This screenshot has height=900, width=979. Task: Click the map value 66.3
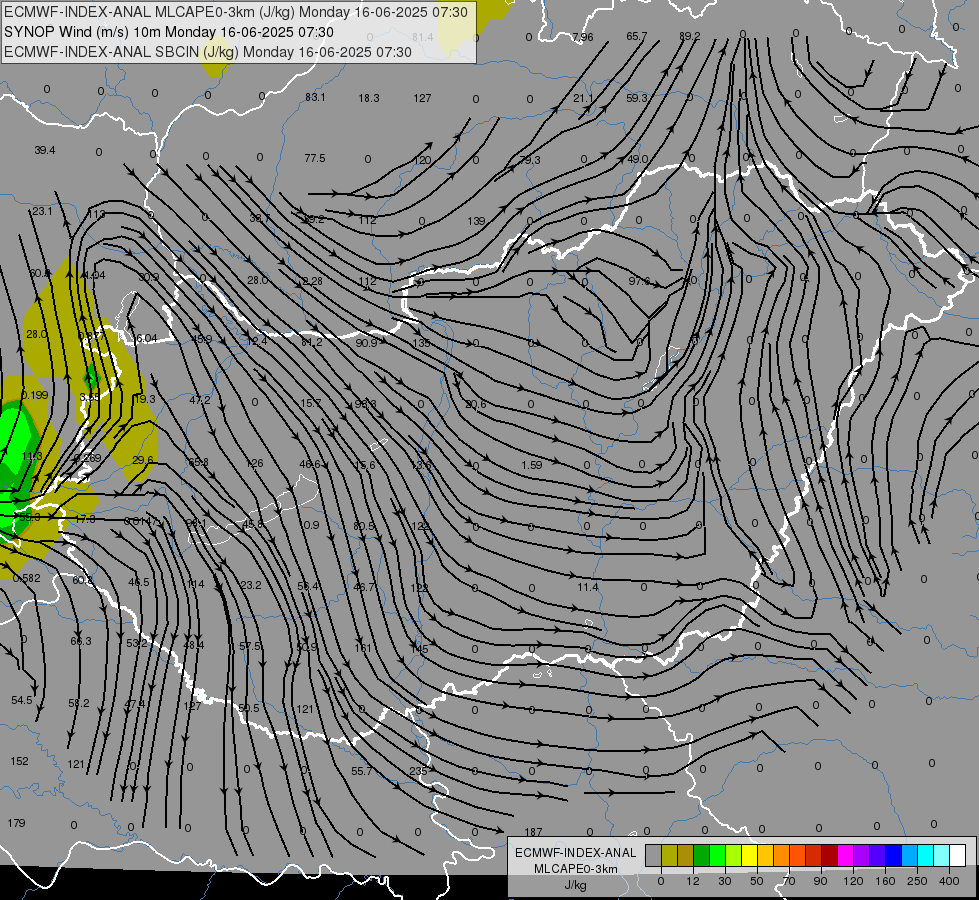pos(81,641)
